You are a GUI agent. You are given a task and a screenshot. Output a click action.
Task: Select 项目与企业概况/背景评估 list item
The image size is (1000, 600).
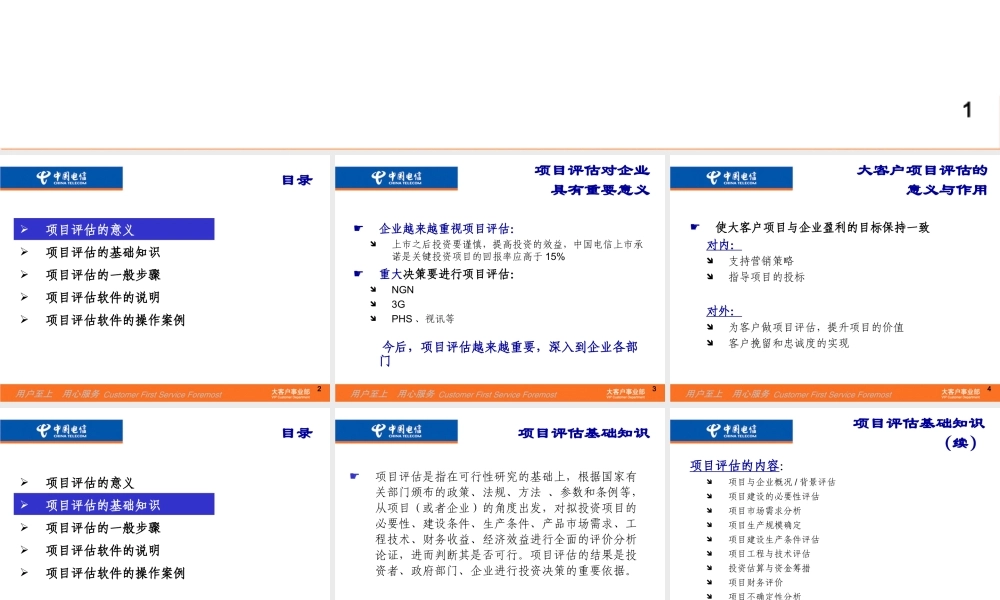(782, 483)
